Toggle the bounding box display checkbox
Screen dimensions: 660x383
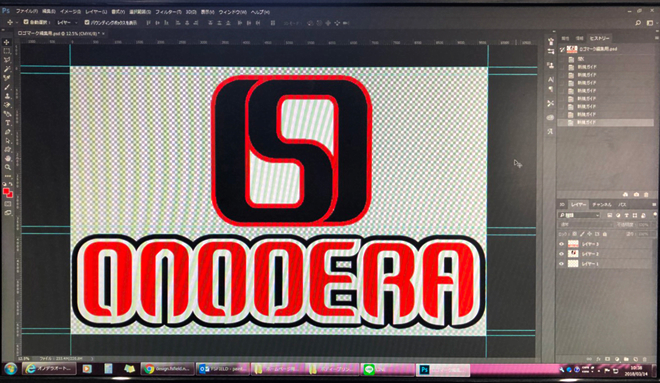87,22
